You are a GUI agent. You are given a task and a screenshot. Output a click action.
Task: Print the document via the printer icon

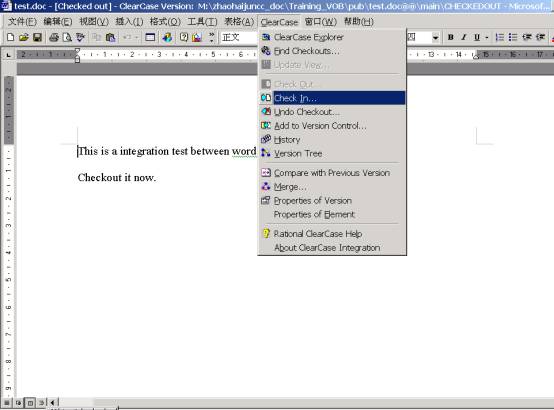tap(54, 37)
